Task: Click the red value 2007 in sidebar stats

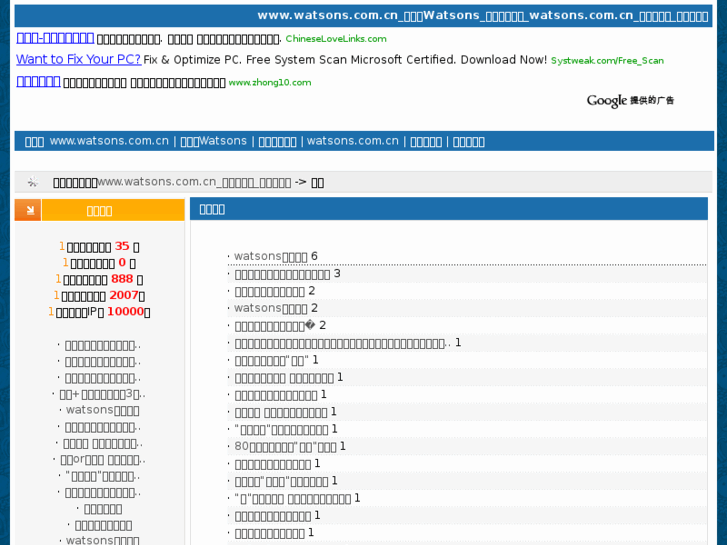Action: tap(124, 295)
